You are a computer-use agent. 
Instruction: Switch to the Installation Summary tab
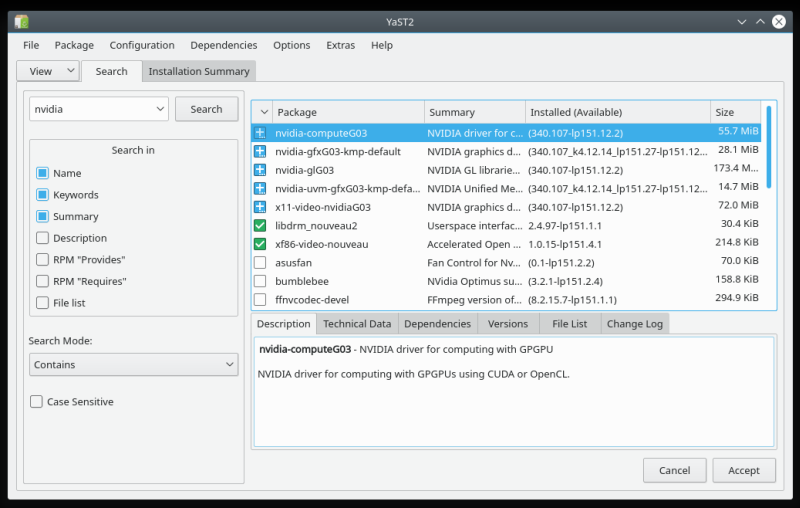tap(198, 71)
